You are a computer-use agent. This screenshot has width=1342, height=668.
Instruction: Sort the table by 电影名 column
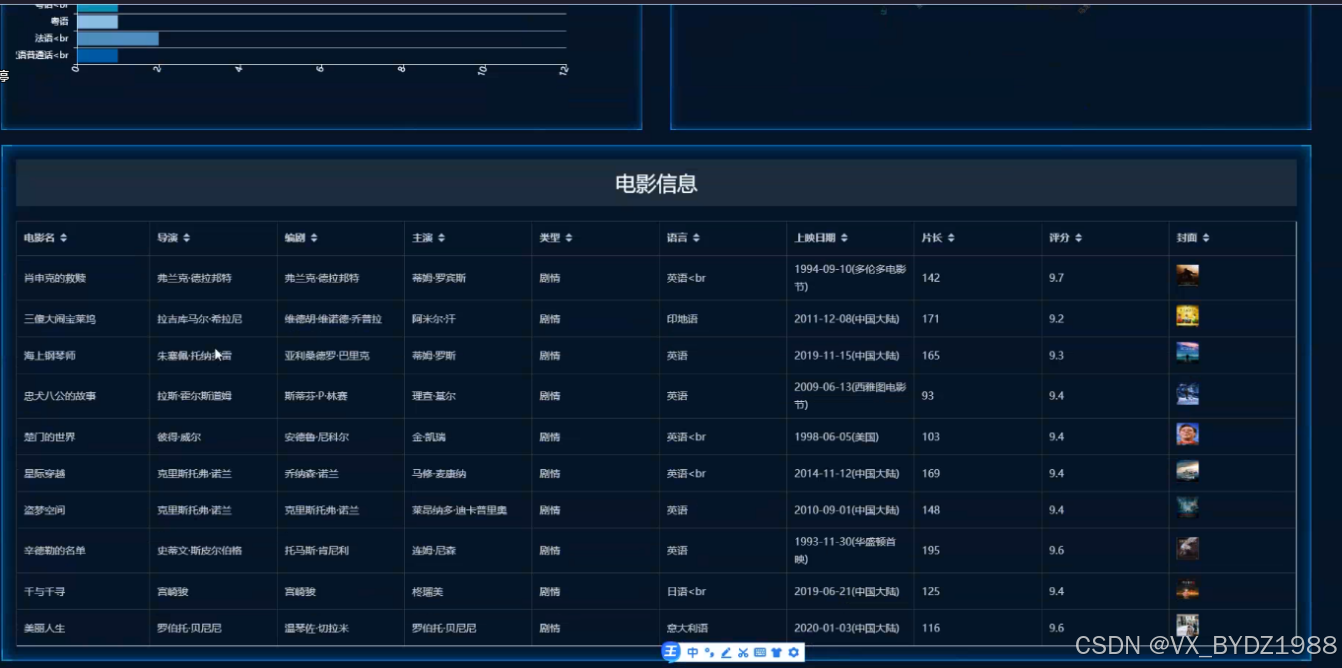tap(64, 238)
